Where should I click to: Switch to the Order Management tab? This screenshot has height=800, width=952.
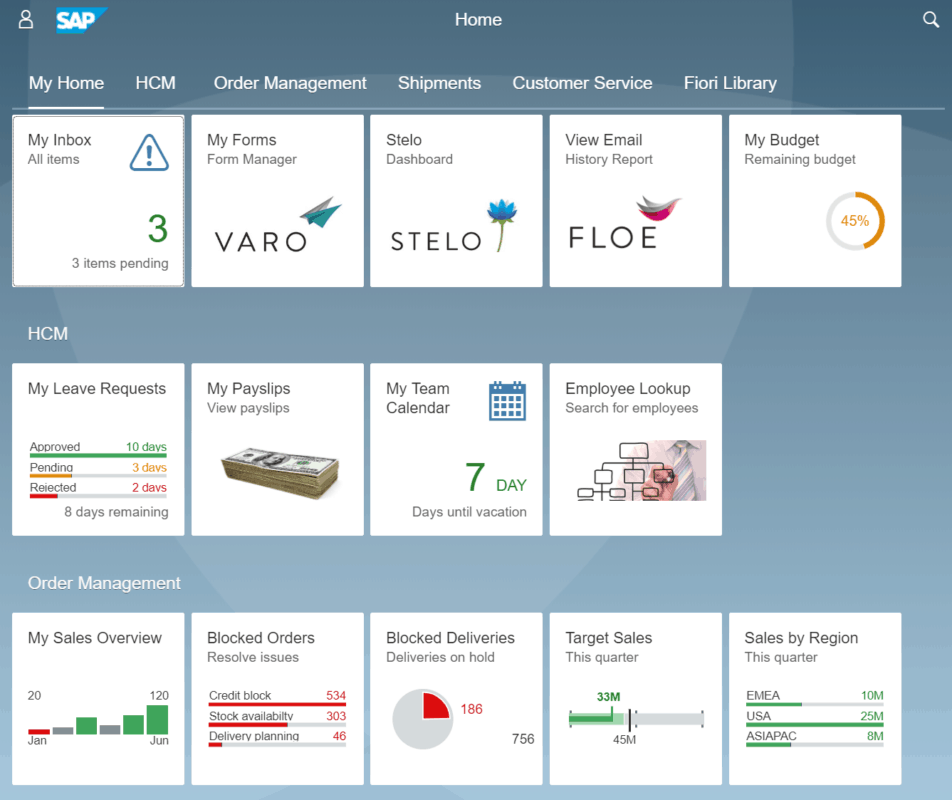pyautogui.click(x=290, y=83)
